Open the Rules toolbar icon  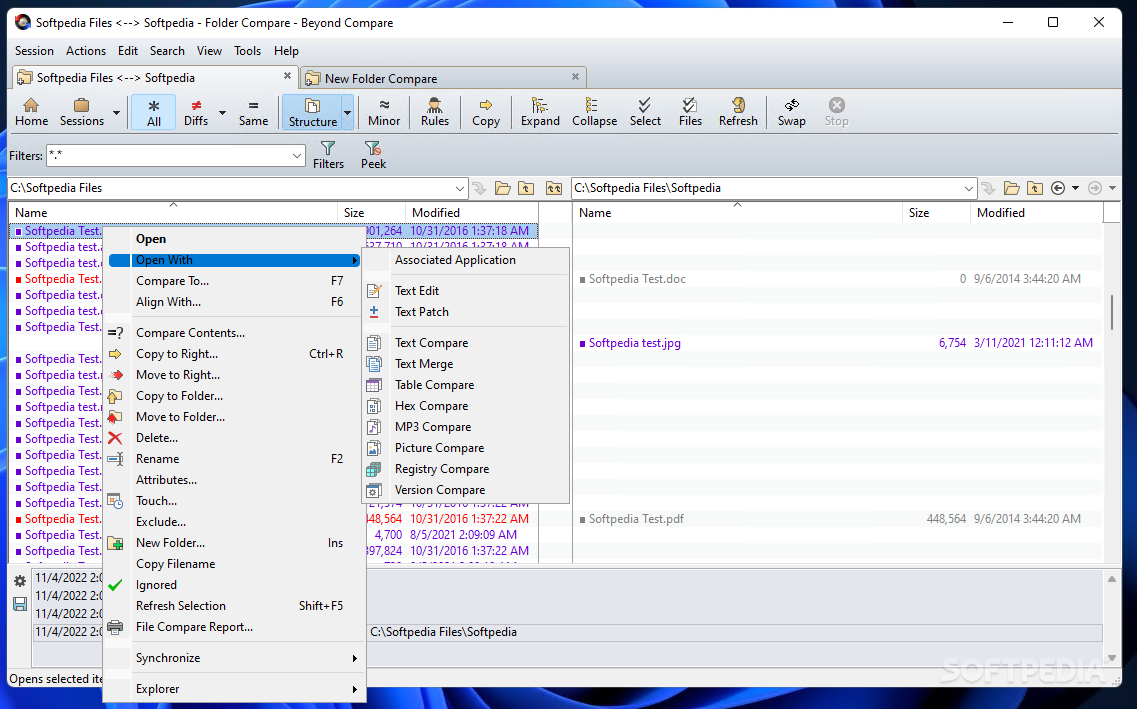point(434,112)
